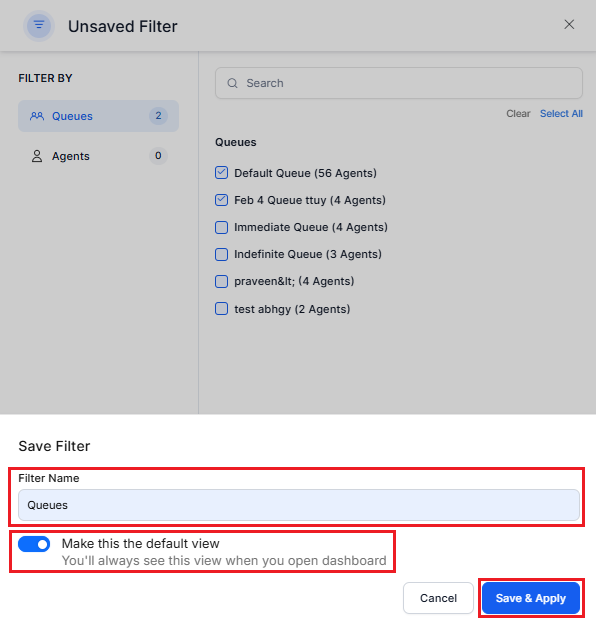Focus the Filter Name input field
596x619 pixels.
pyautogui.click(x=299, y=505)
